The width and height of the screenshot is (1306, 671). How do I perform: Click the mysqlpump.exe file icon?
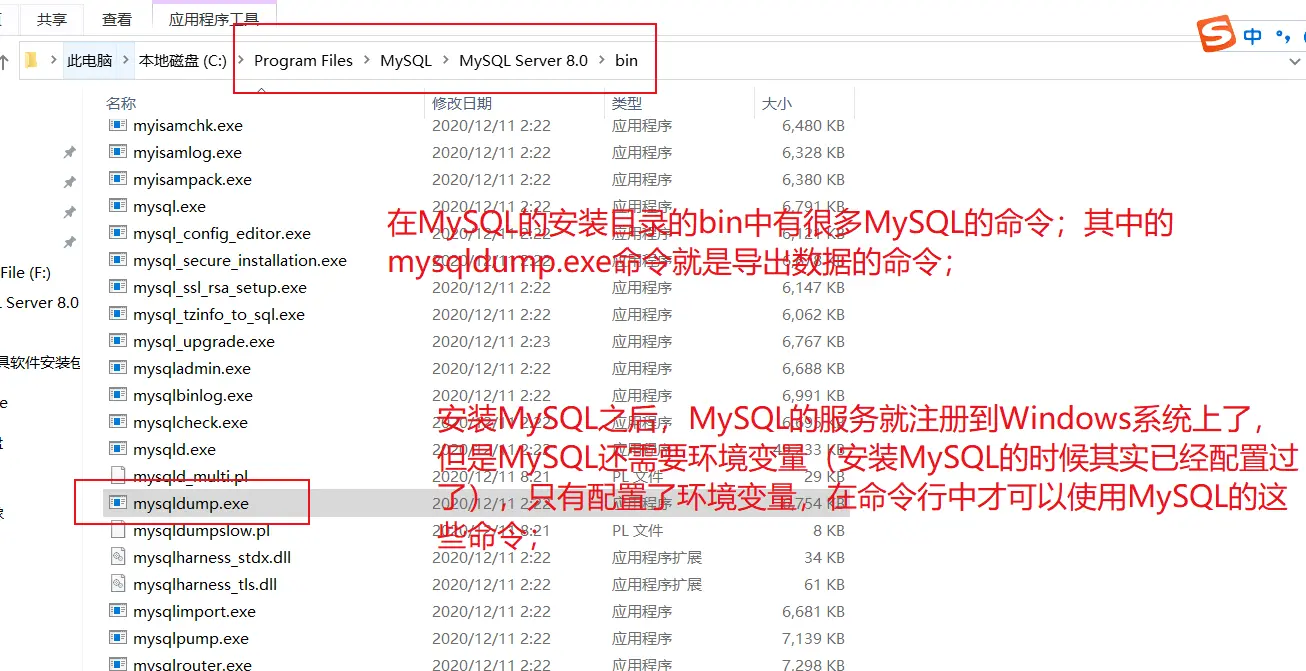(117, 639)
